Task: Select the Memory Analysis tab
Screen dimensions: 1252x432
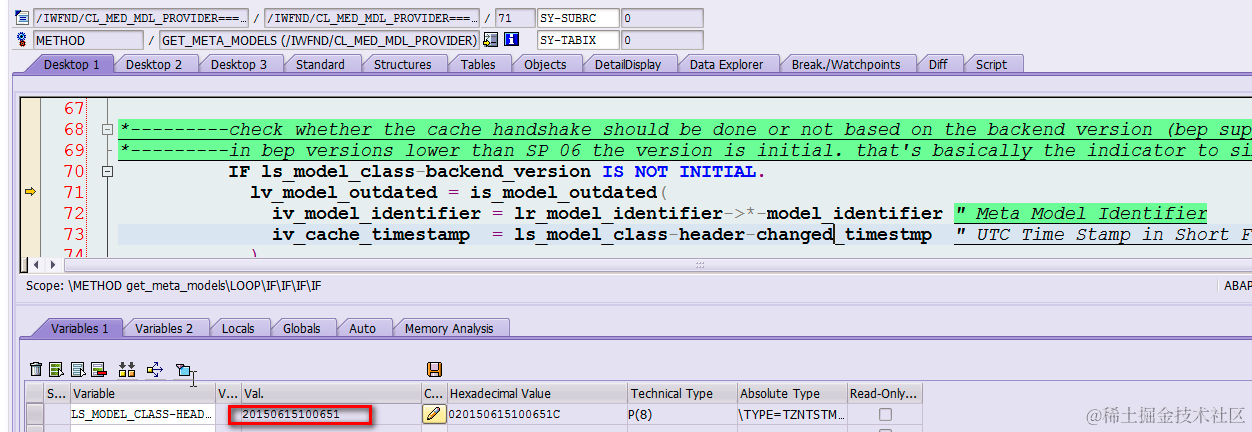Action: pos(449,328)
